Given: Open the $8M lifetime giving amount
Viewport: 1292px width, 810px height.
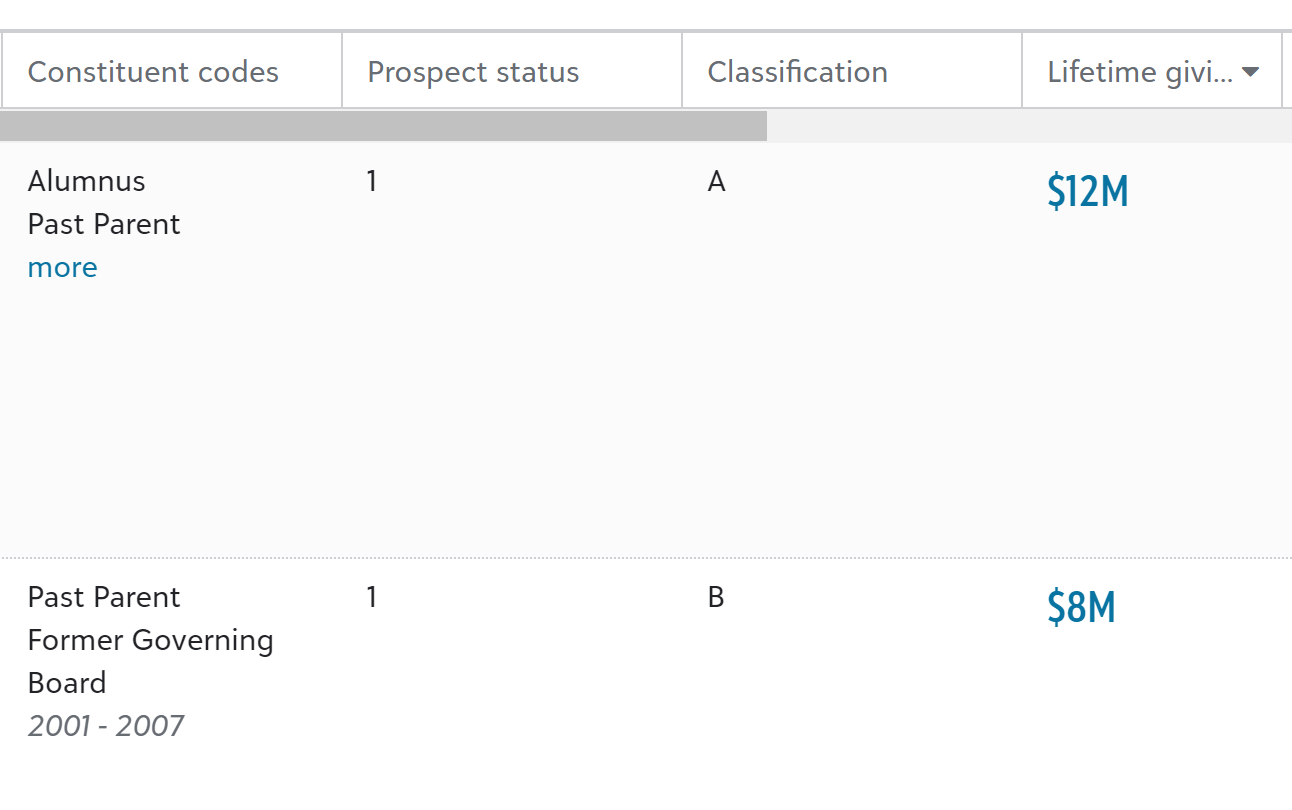Looking at the screenshot, I should pos(1081,607).
